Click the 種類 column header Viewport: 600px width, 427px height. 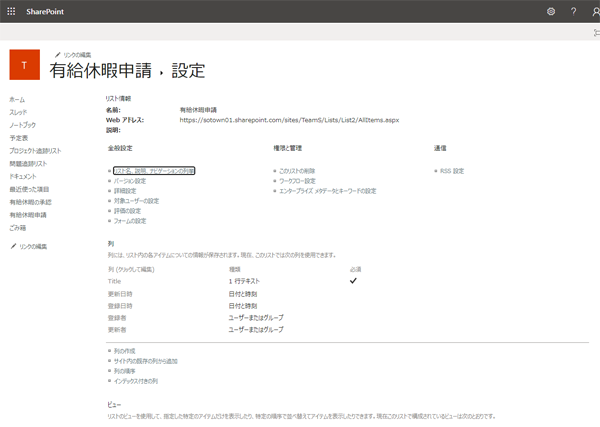point(235,269)
